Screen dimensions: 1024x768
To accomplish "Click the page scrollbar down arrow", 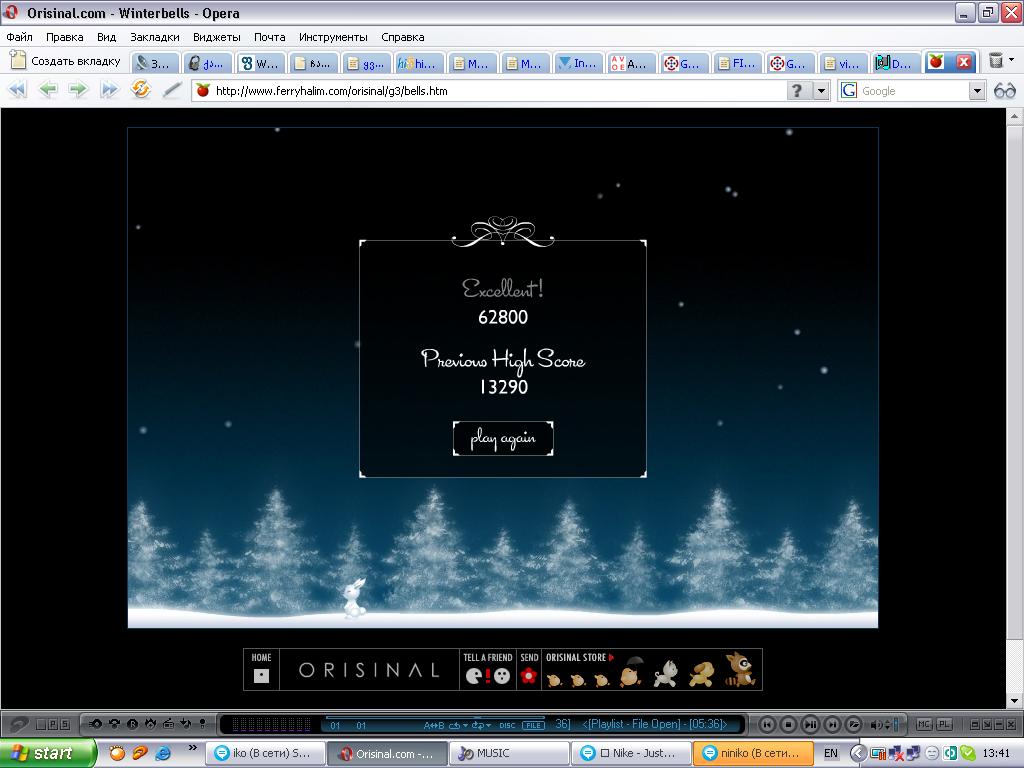I will tap(1014, 701).
